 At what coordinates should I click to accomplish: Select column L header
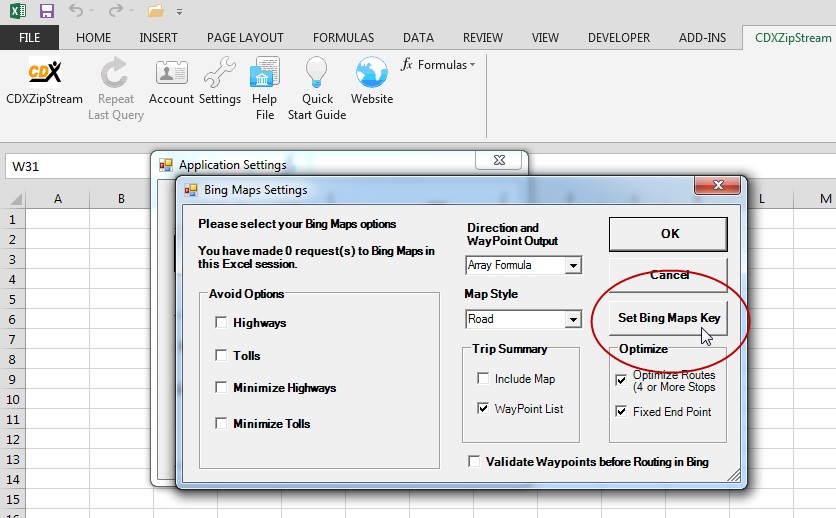point(762,199)
